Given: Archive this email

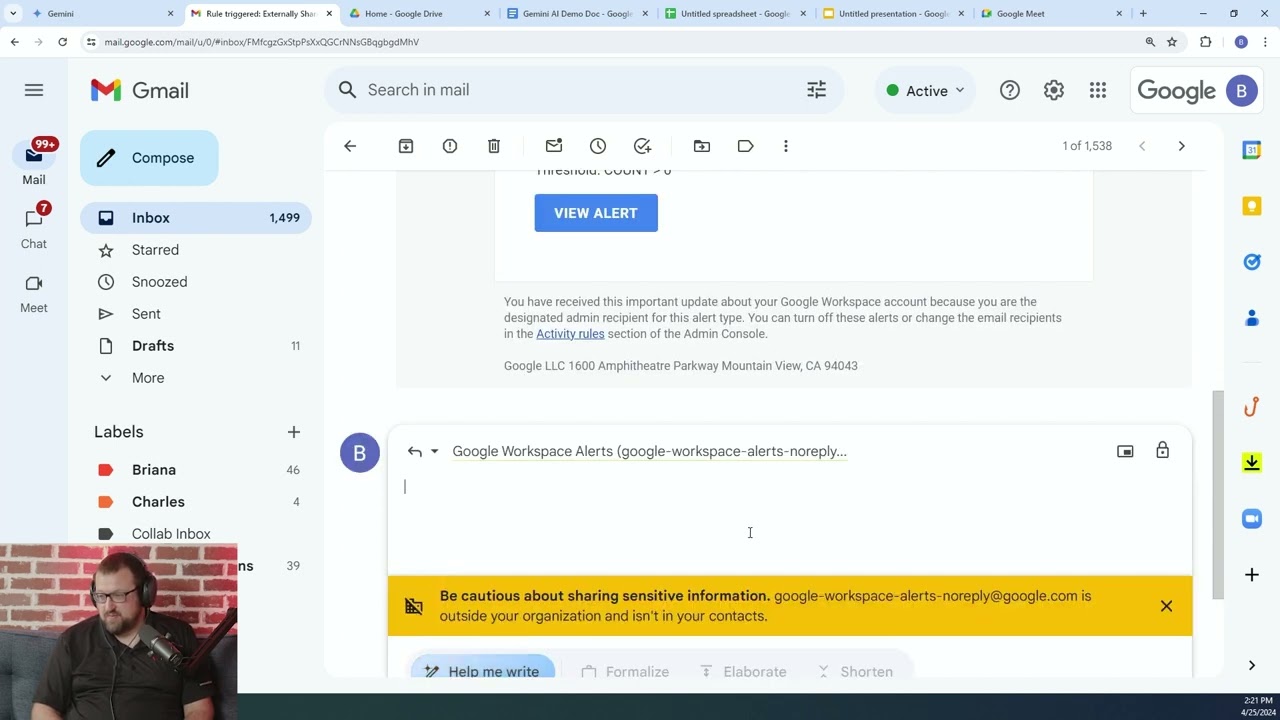Looking at the screenshot, I should [406, 146].
